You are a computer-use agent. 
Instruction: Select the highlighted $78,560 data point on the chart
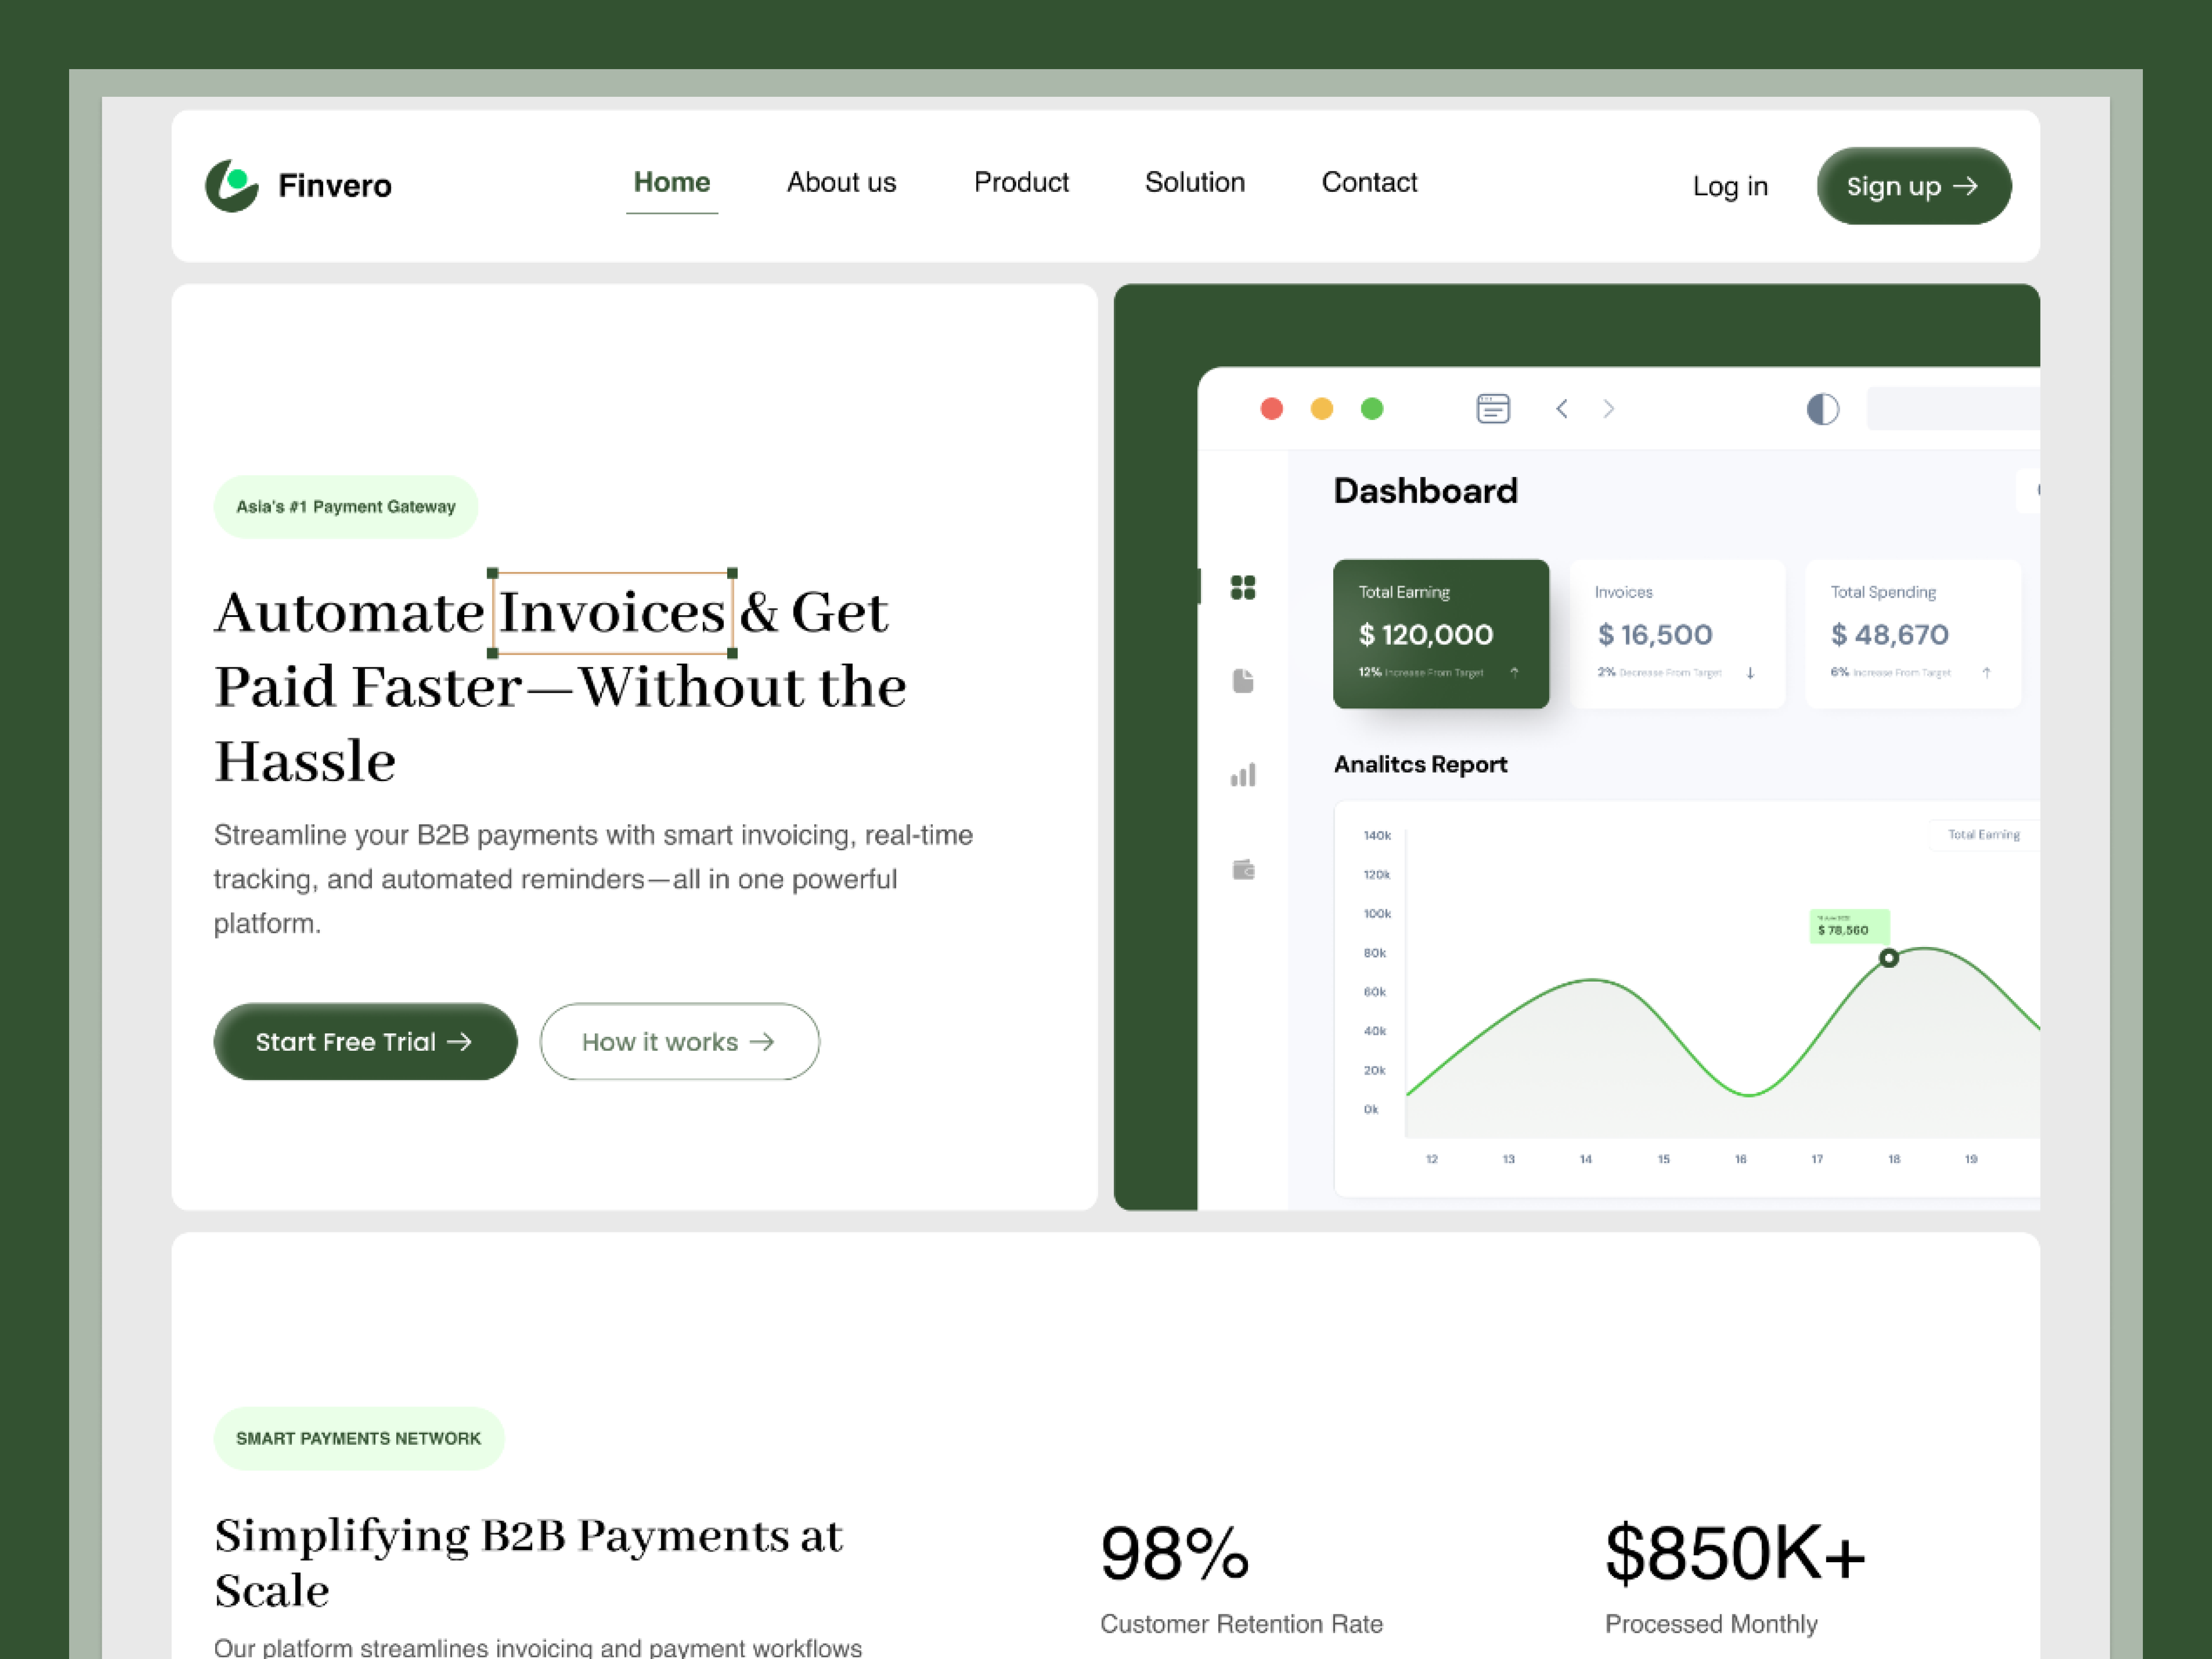(x=1889, y=958)
